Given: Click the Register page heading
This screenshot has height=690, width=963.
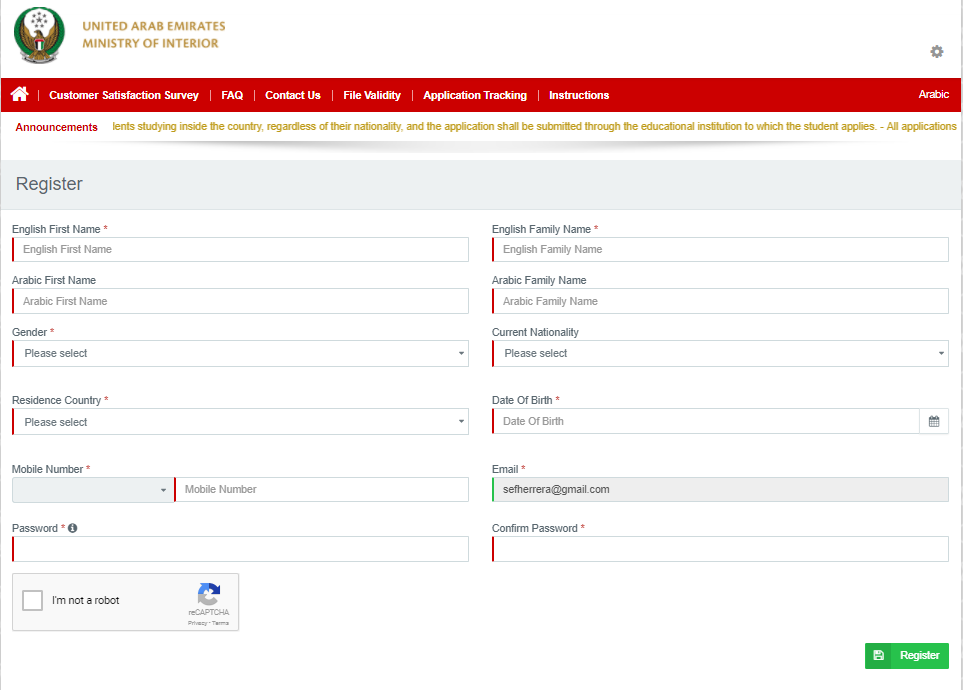Looking at the screenshot, I should 49,184.
